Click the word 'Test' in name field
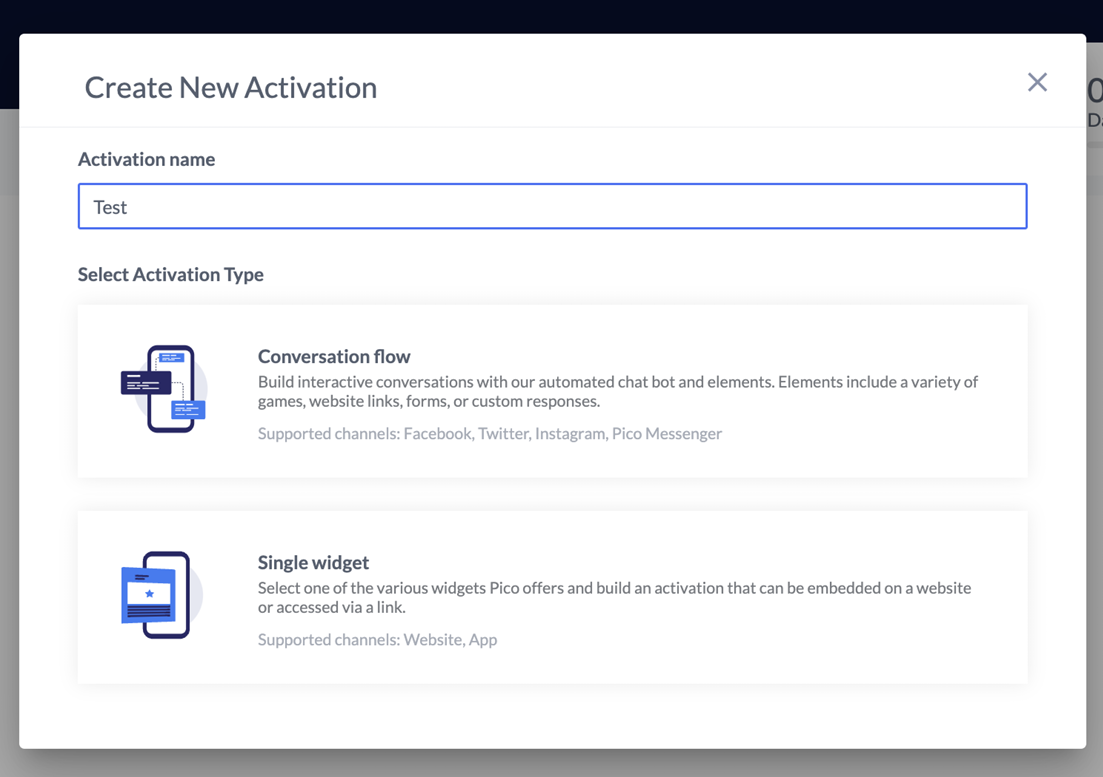Viewport: 1103px width, 777px height. coord(110,208)
